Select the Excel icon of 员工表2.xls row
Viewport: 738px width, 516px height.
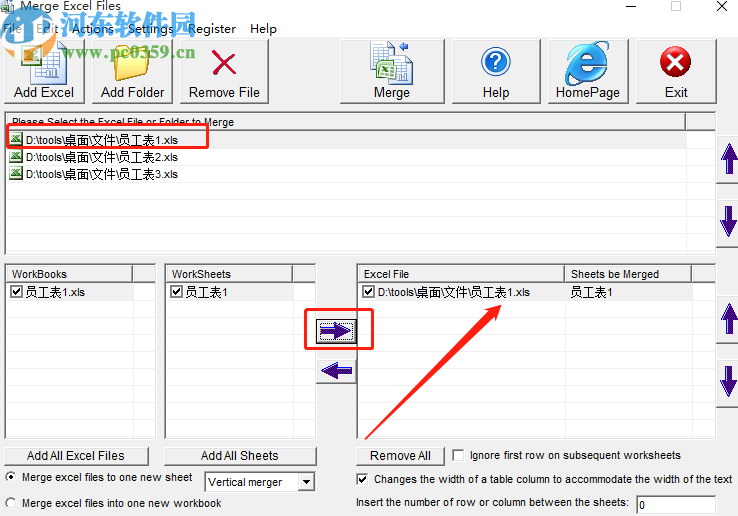tap(16, 156)
